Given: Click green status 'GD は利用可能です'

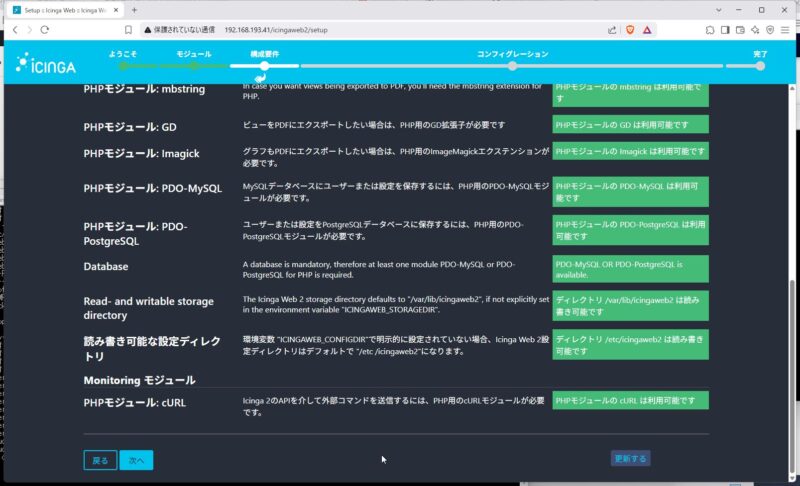Looking at the screenshot, I should (631, 124).
